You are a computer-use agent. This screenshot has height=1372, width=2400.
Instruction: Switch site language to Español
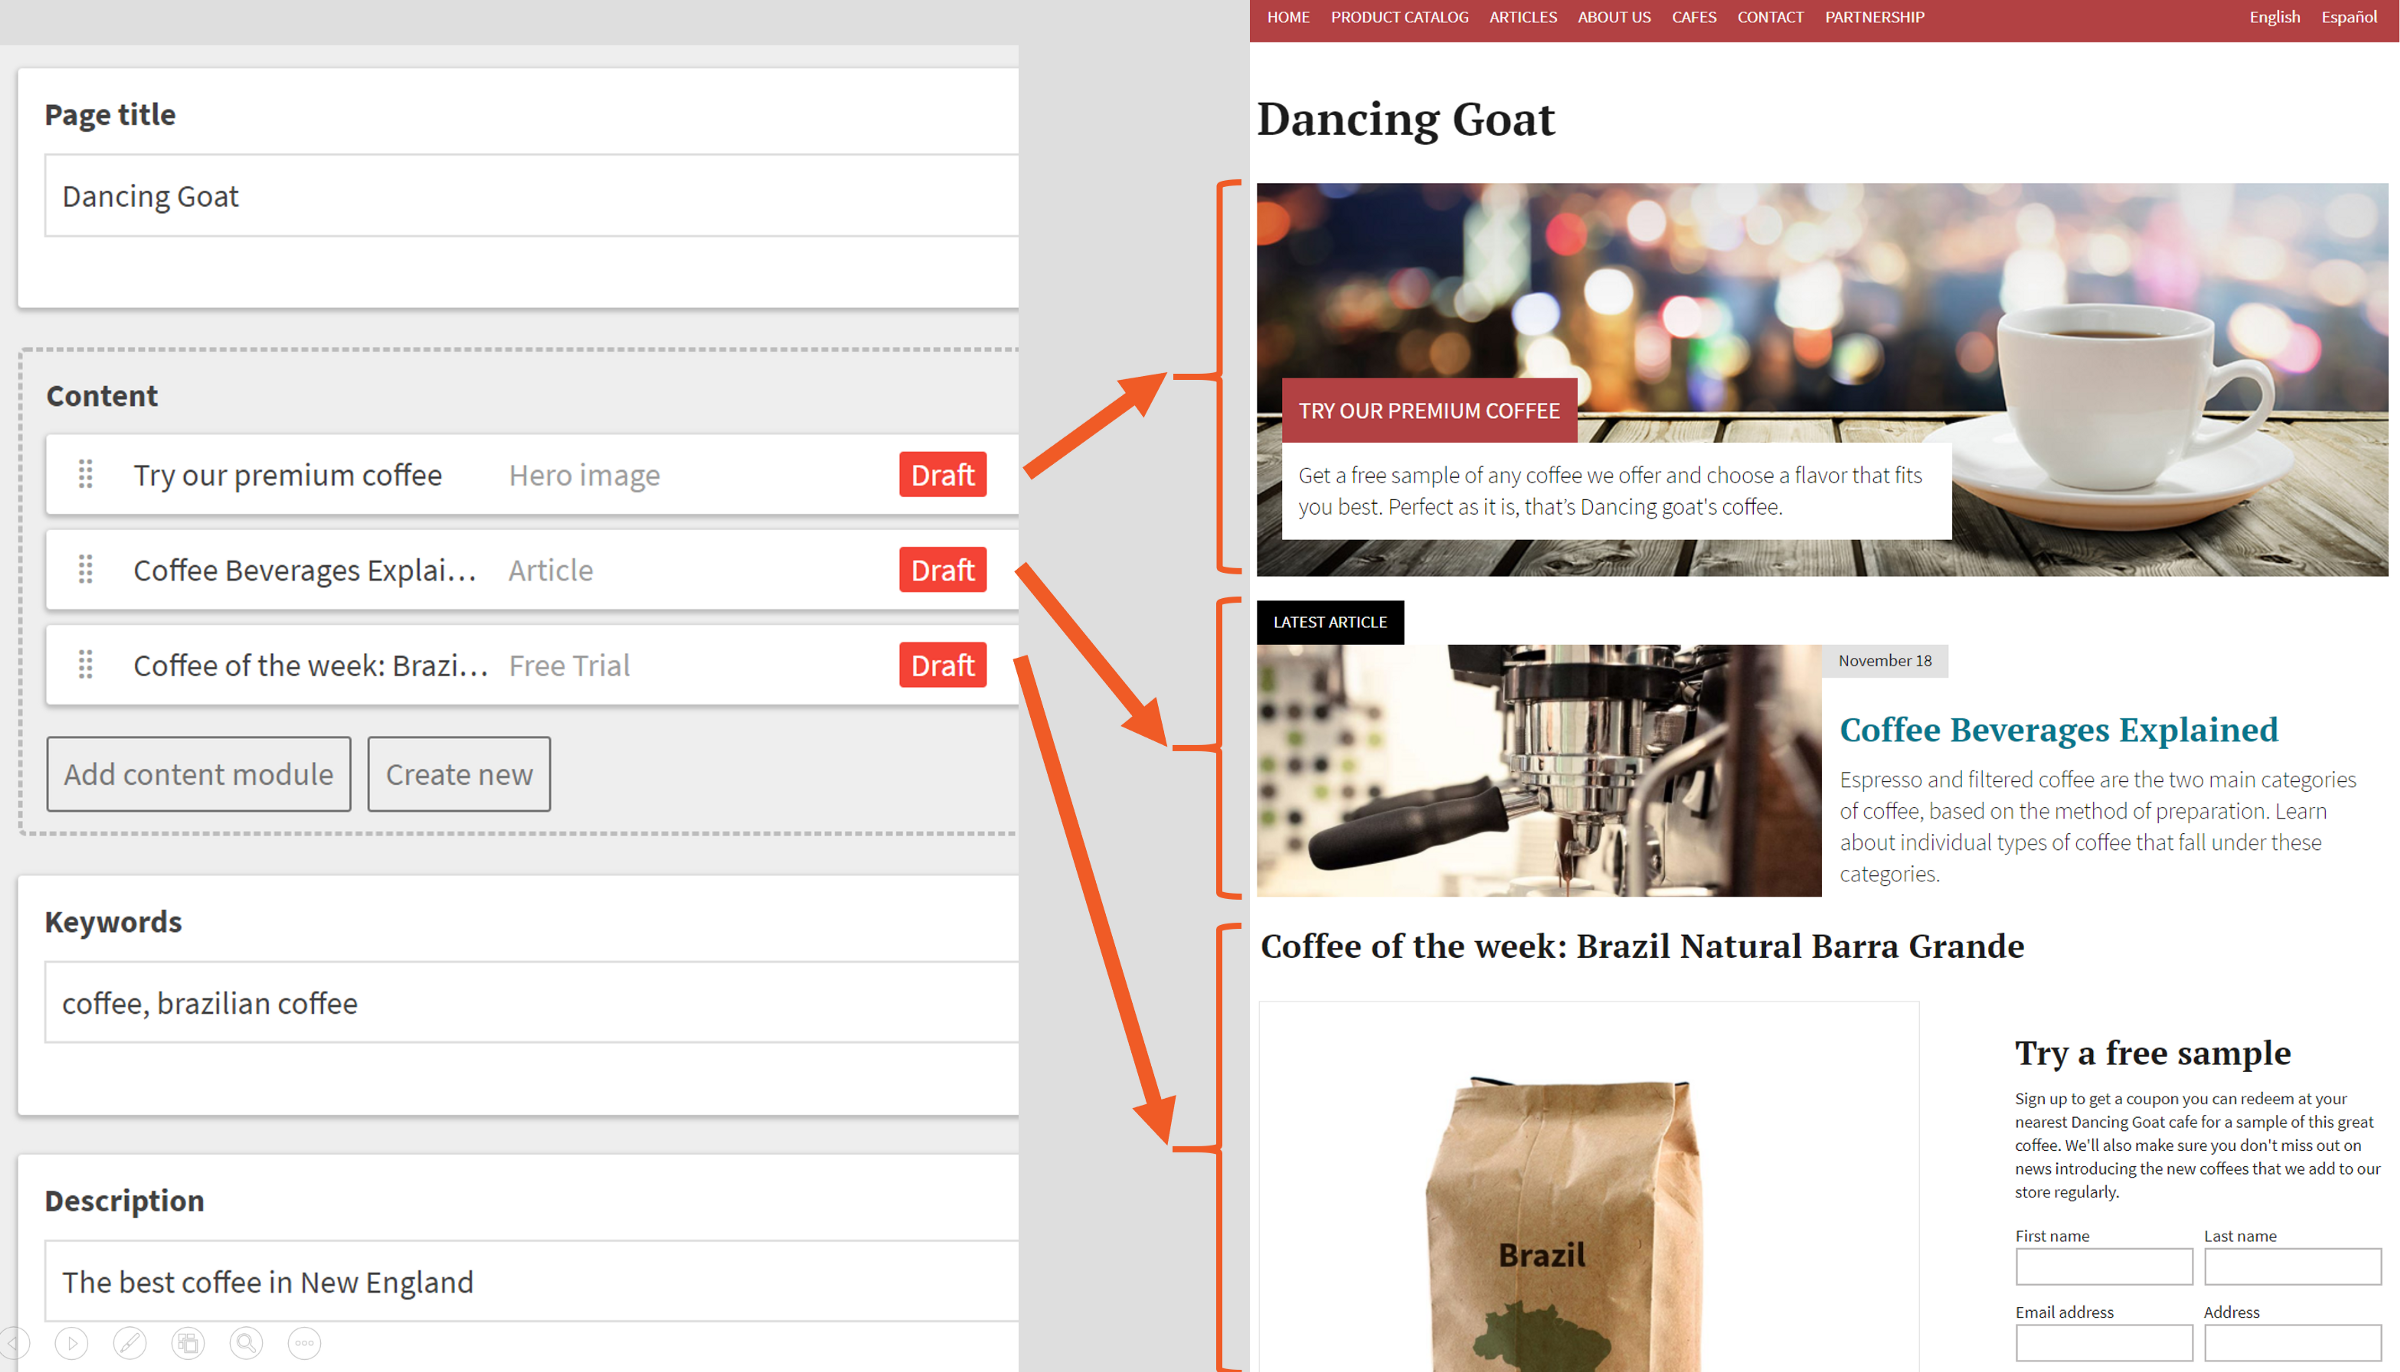(x=2348, y=17)
